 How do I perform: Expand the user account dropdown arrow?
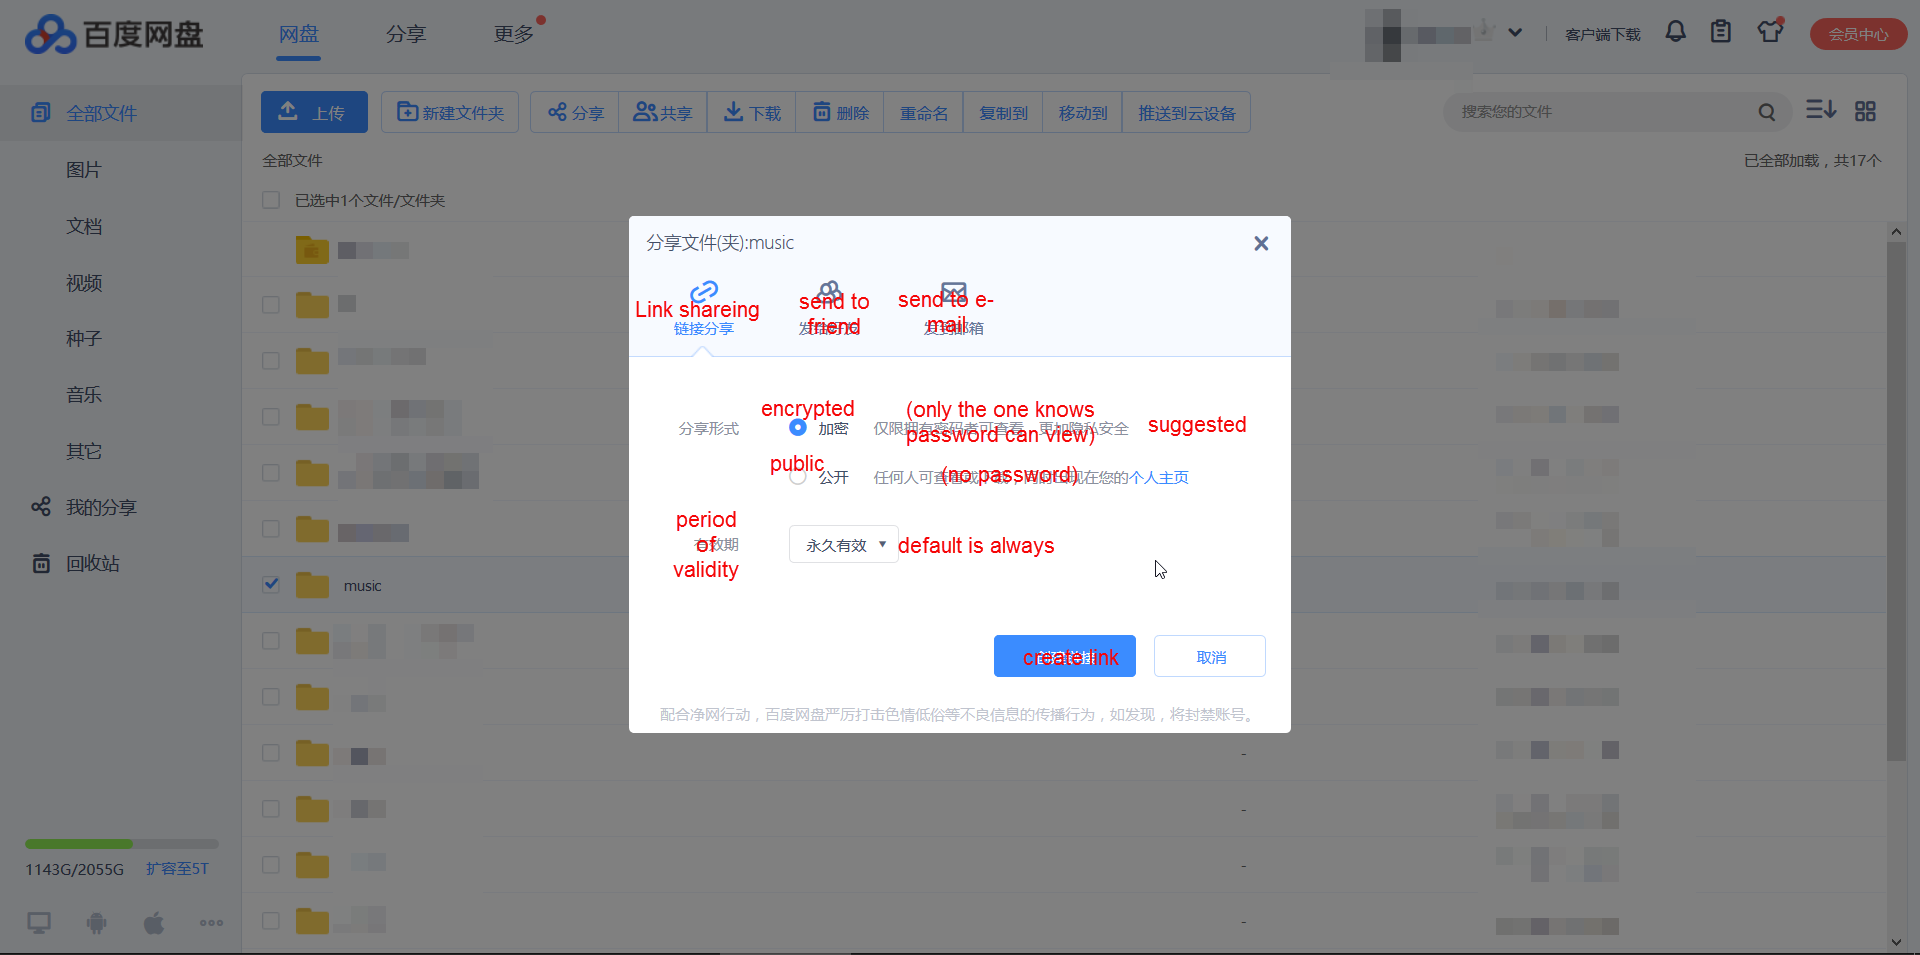[x=1515, y=33]
